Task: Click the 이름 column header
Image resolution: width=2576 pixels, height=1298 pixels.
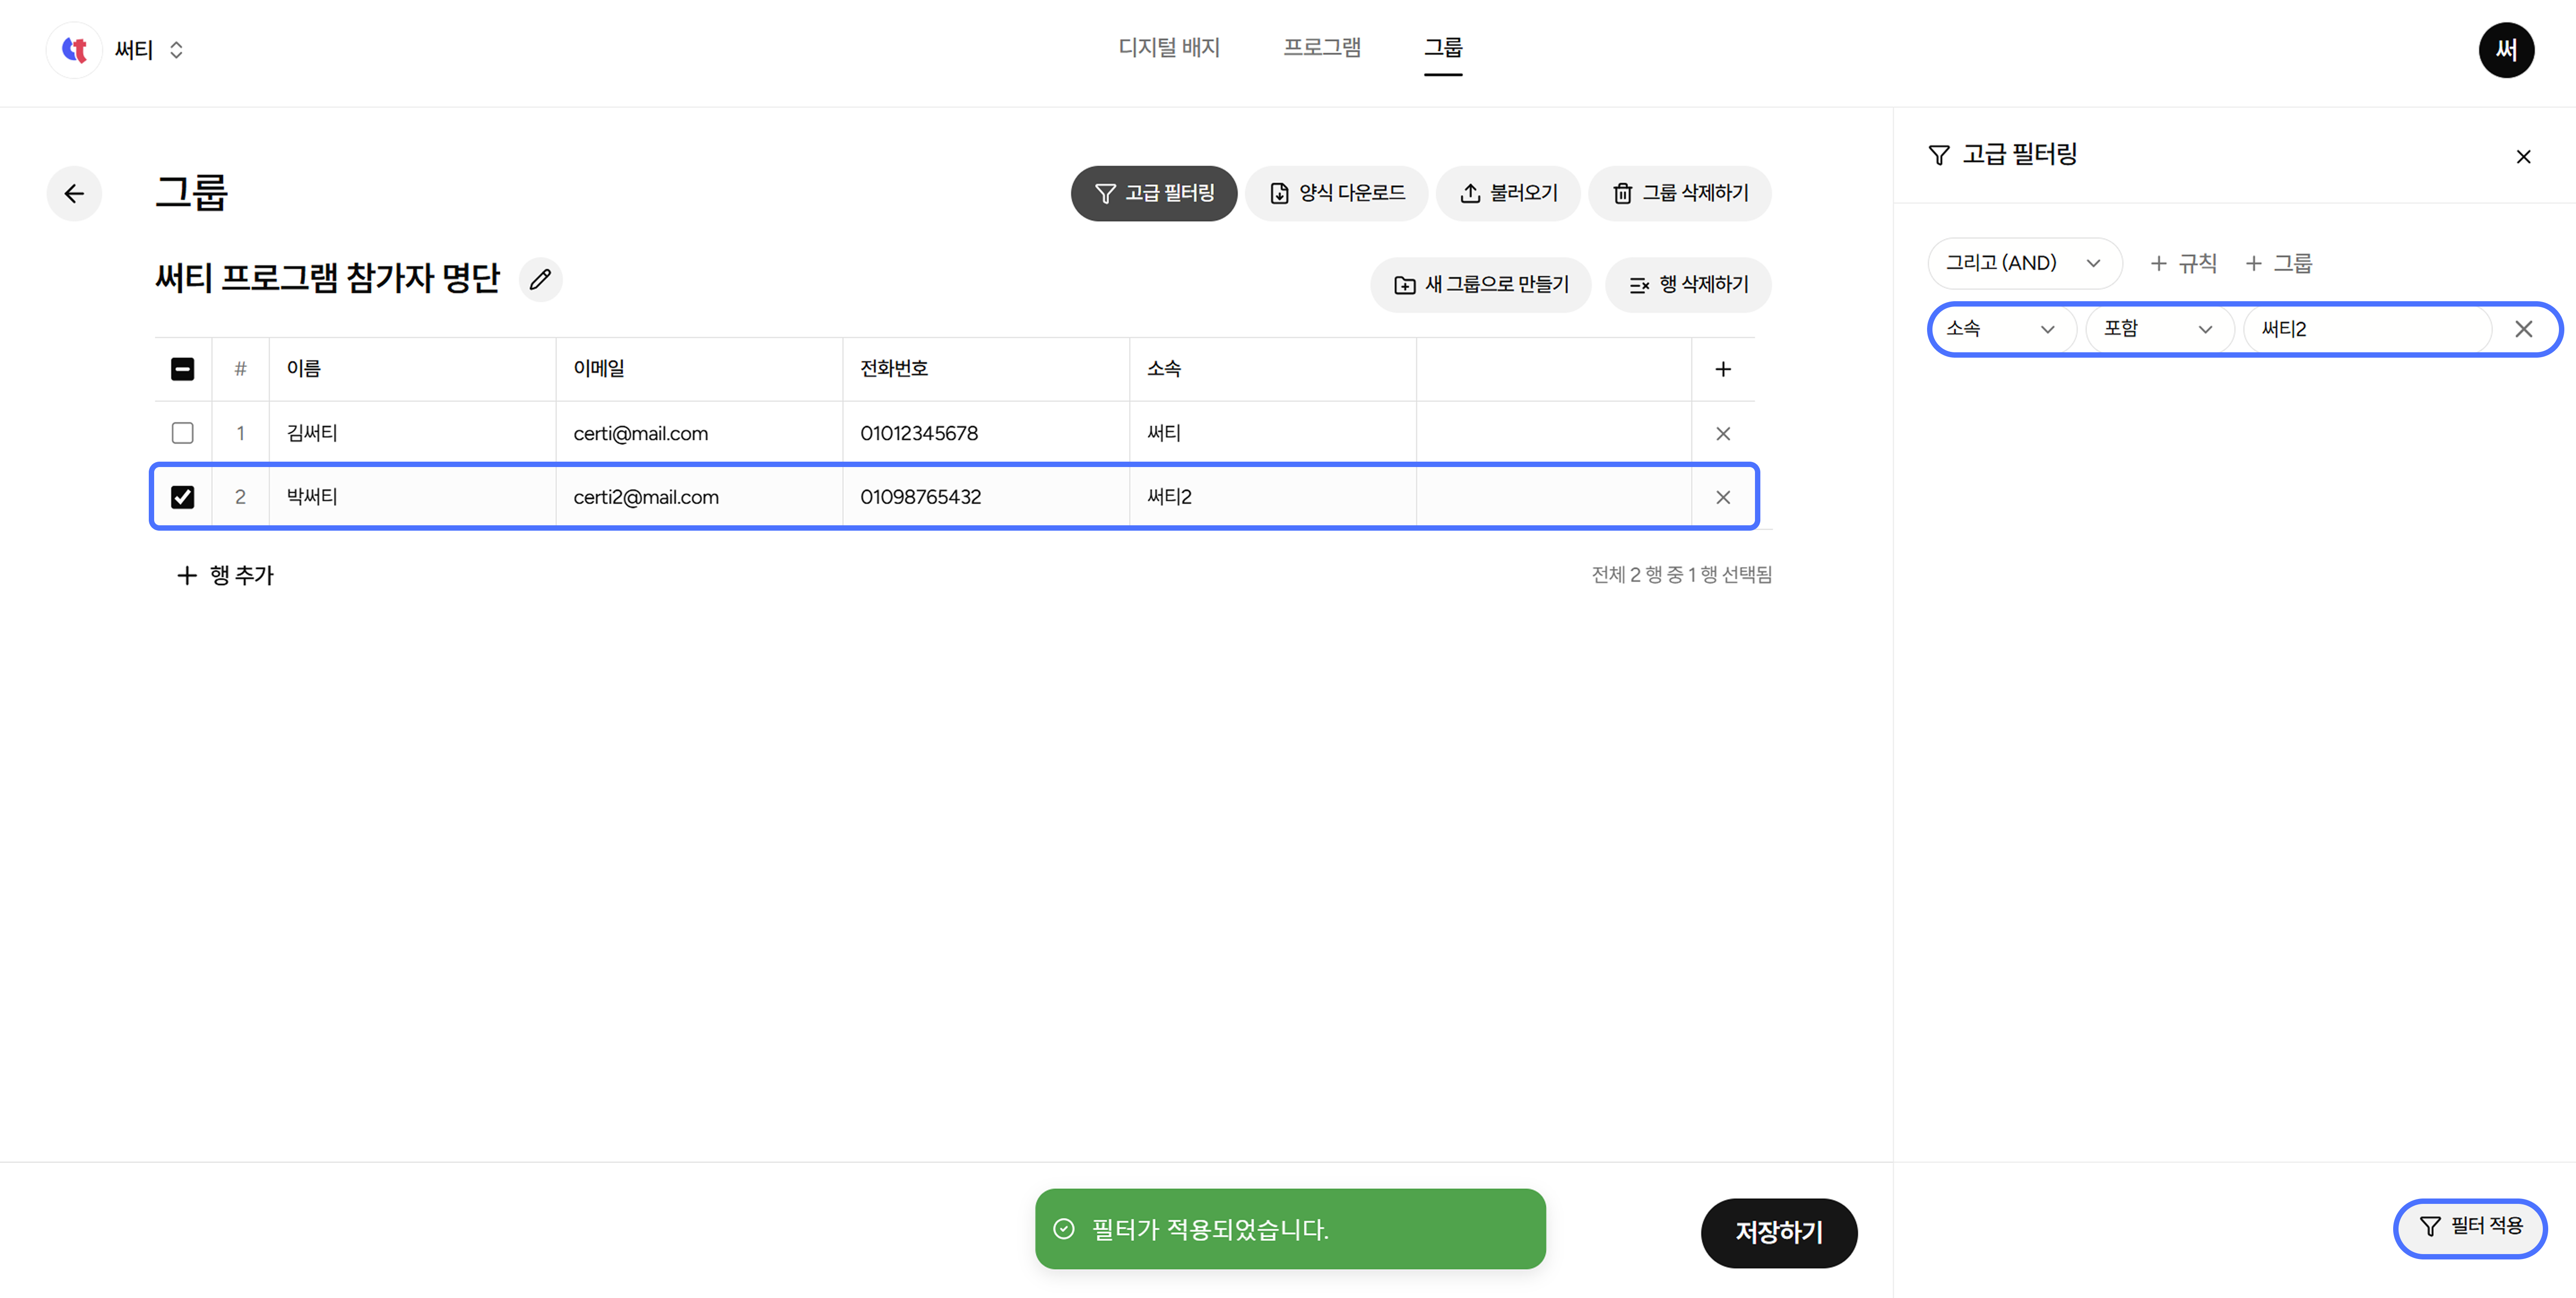Action: click(412, 369)
